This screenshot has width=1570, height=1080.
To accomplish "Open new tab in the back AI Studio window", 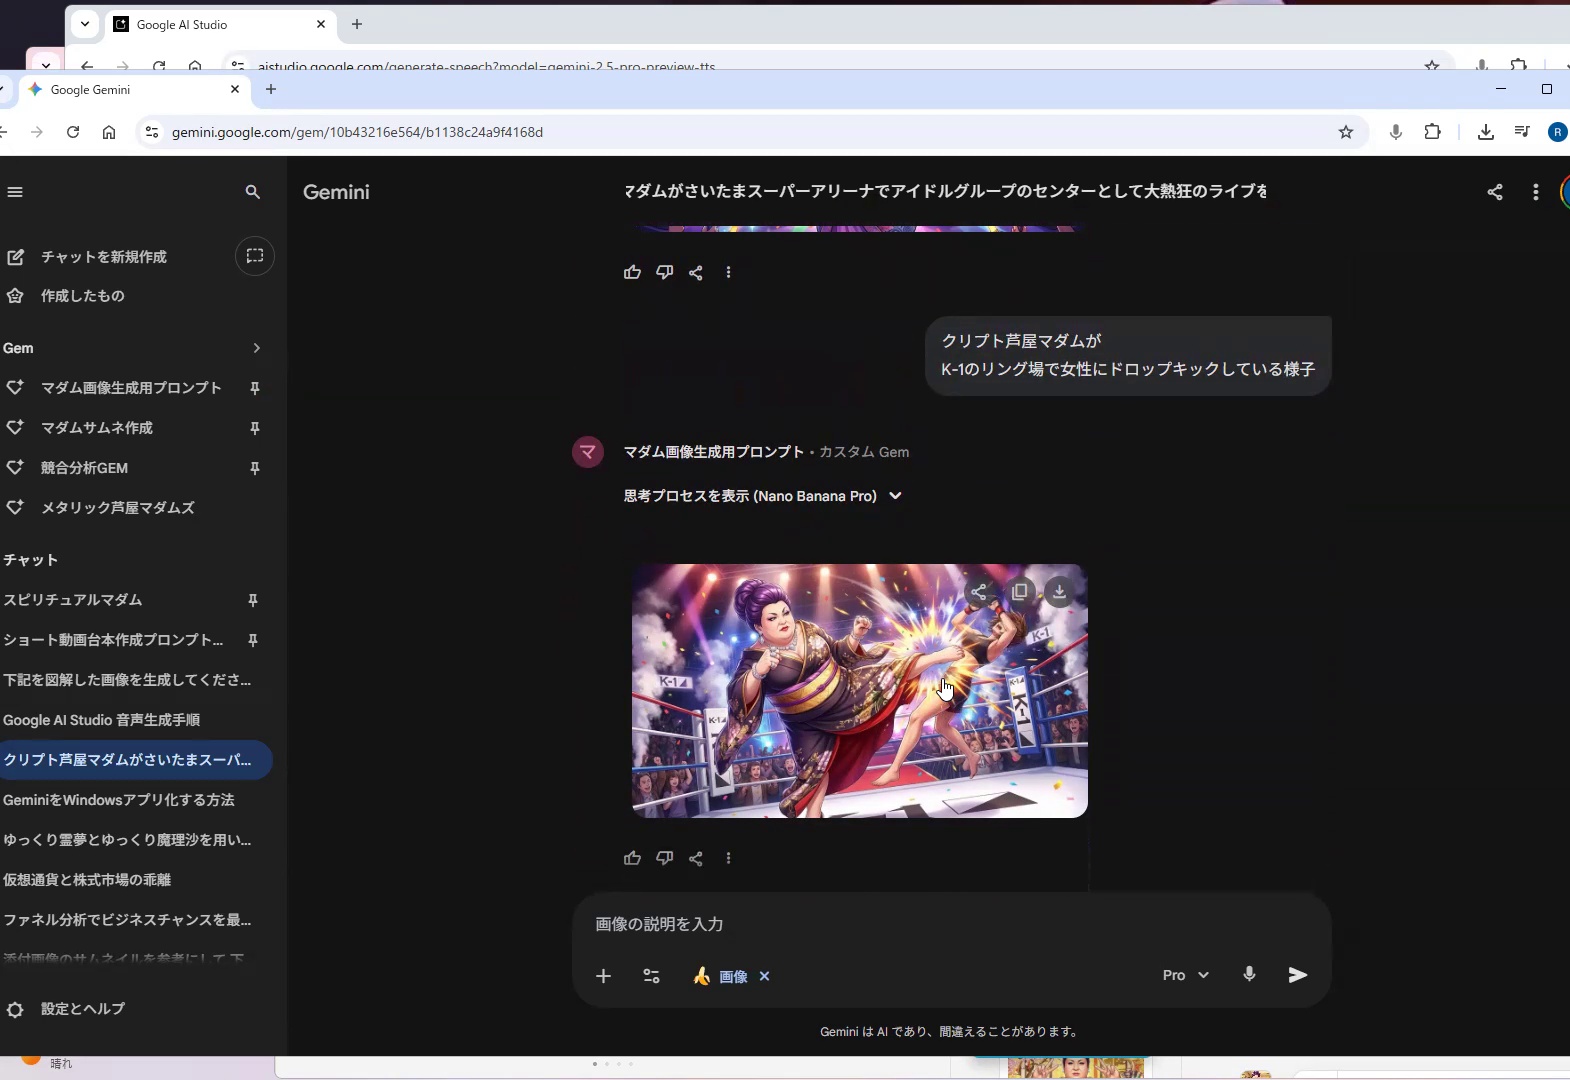I will [x=357, y=24].
